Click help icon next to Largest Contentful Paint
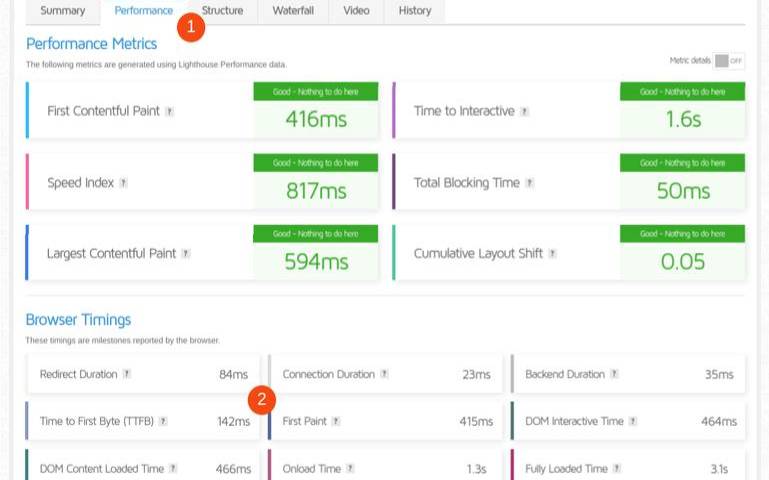 pyautogui.click(x=185, y=254)
